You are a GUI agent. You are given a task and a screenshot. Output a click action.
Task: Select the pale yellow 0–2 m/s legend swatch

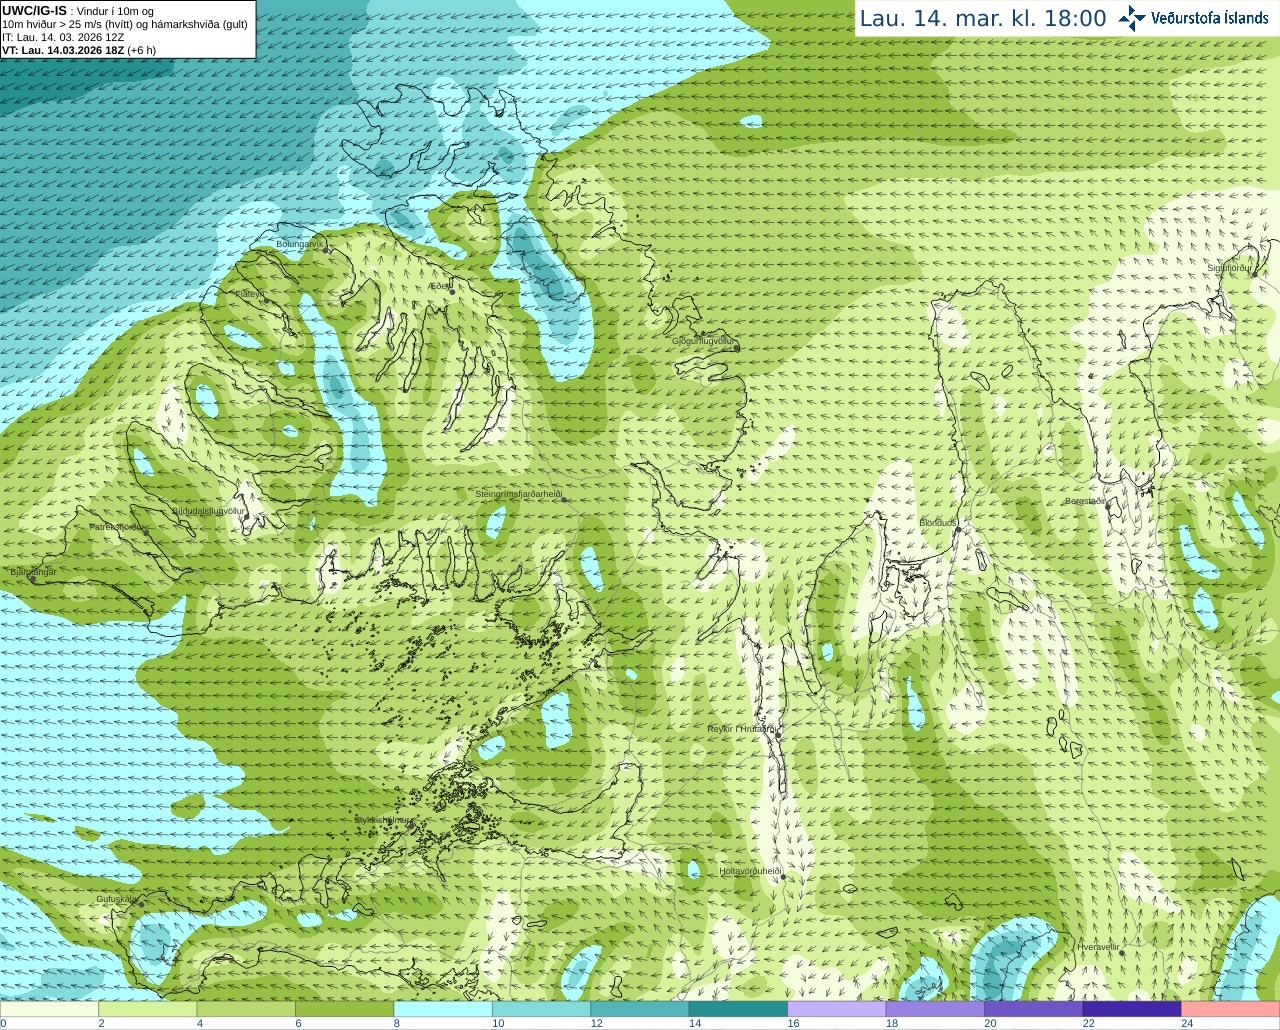[x=50, y=1009]
